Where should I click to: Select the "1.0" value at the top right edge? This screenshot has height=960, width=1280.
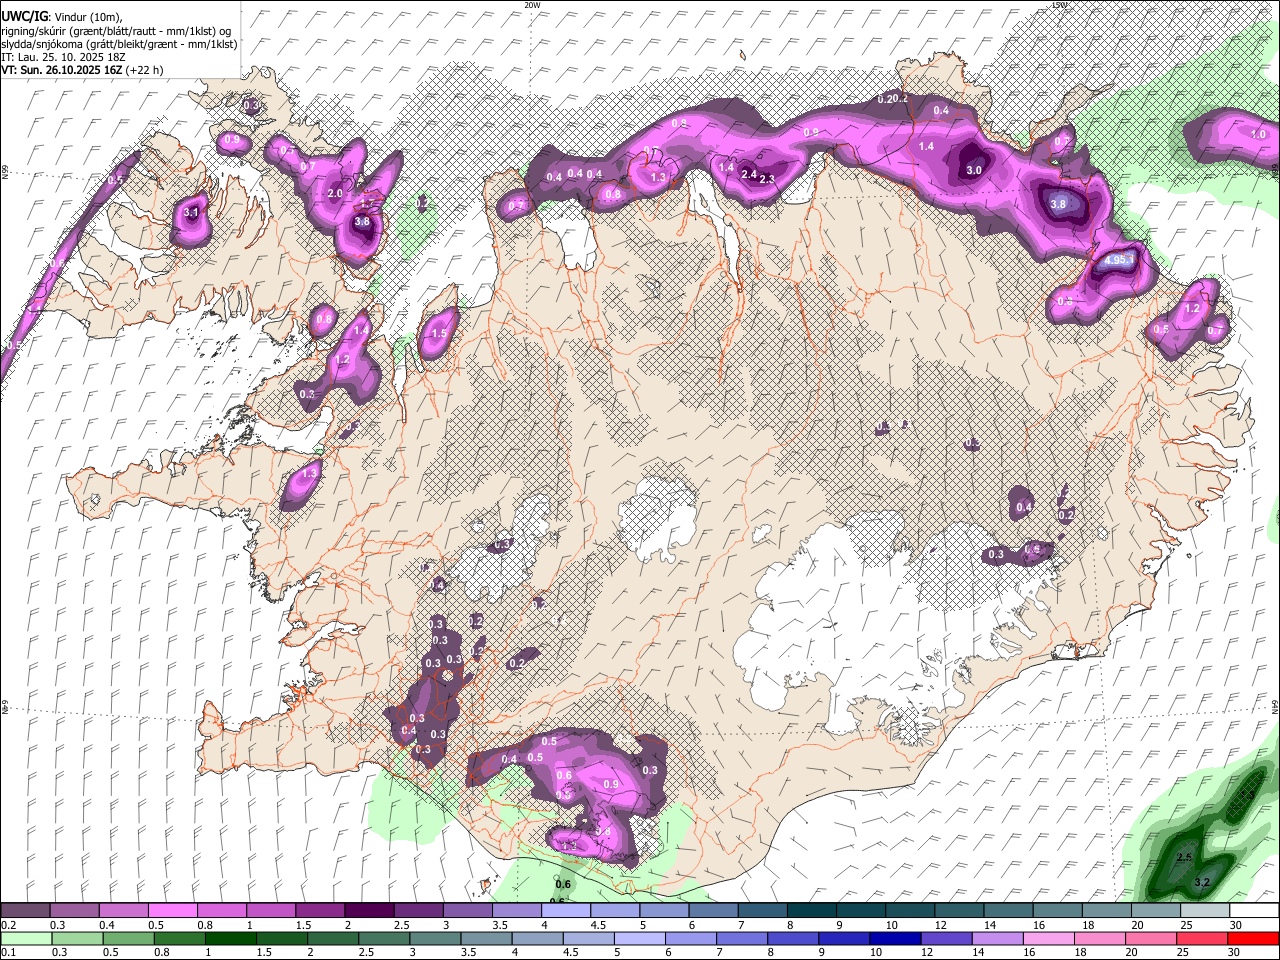(1258, 134)
